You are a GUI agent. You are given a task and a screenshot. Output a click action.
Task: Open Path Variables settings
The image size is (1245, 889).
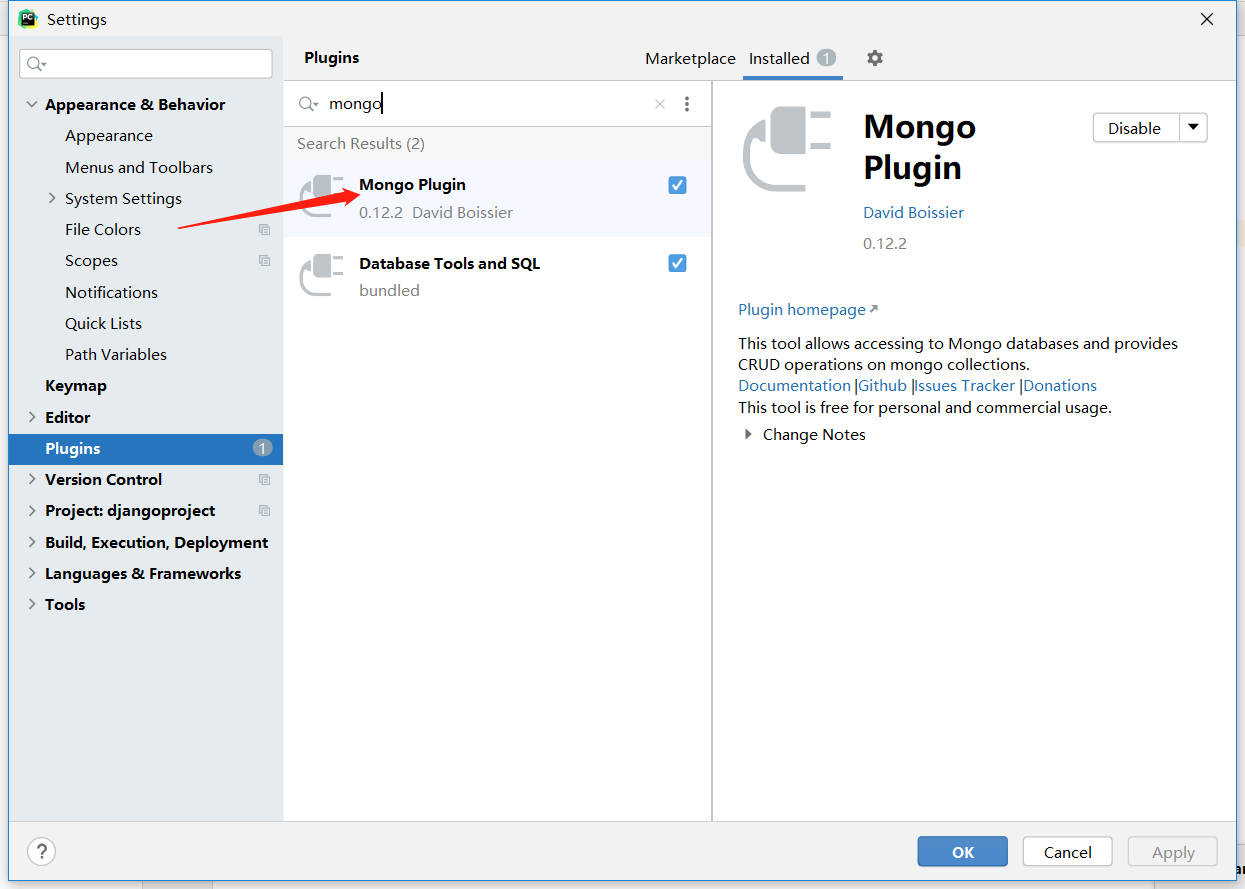click(x=116, y=355)
